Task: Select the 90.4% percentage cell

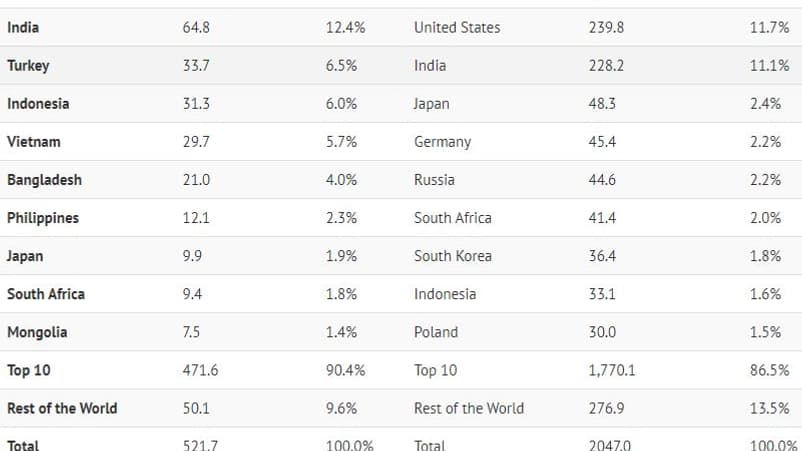Action: tap(345, 370)
